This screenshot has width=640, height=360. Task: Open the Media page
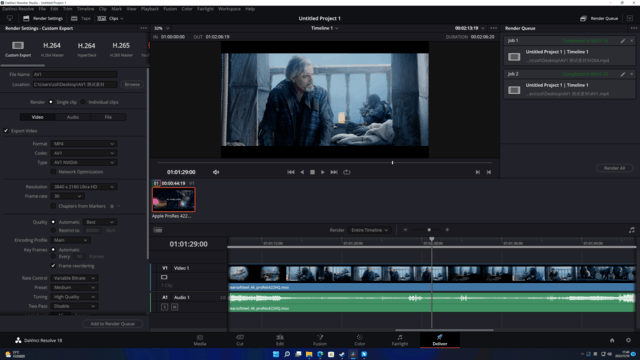[x=200, y=340]
